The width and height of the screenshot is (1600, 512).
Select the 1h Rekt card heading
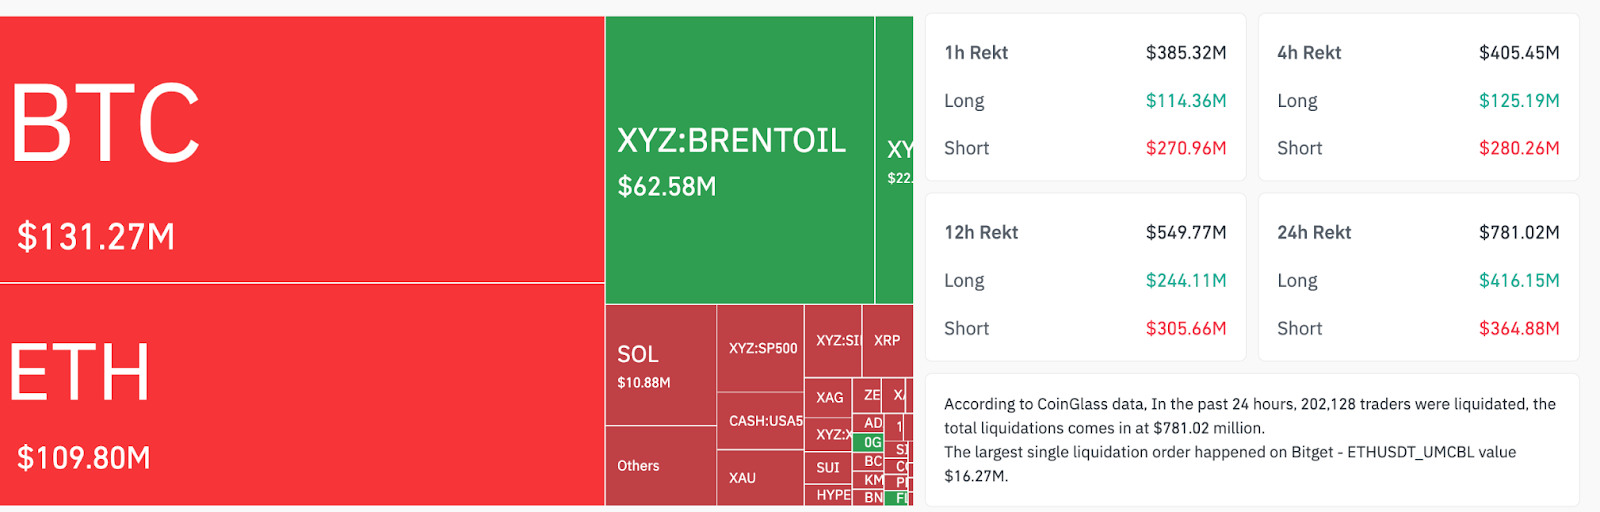976,53
